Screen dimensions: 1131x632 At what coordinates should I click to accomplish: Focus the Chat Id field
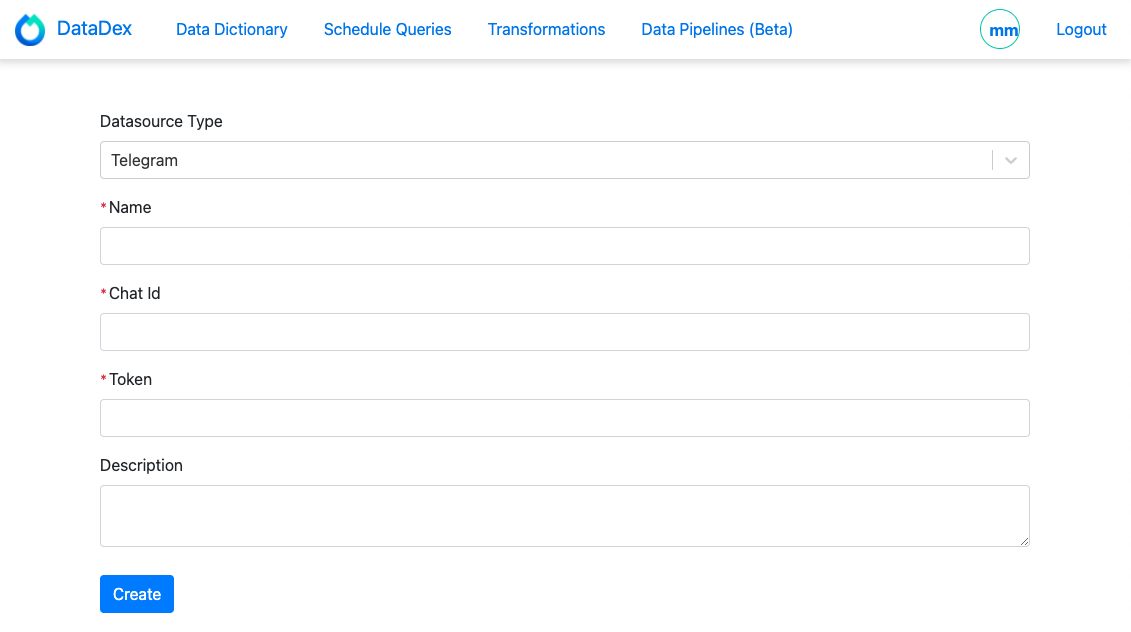pyautogui.click(x=565, y=332)
